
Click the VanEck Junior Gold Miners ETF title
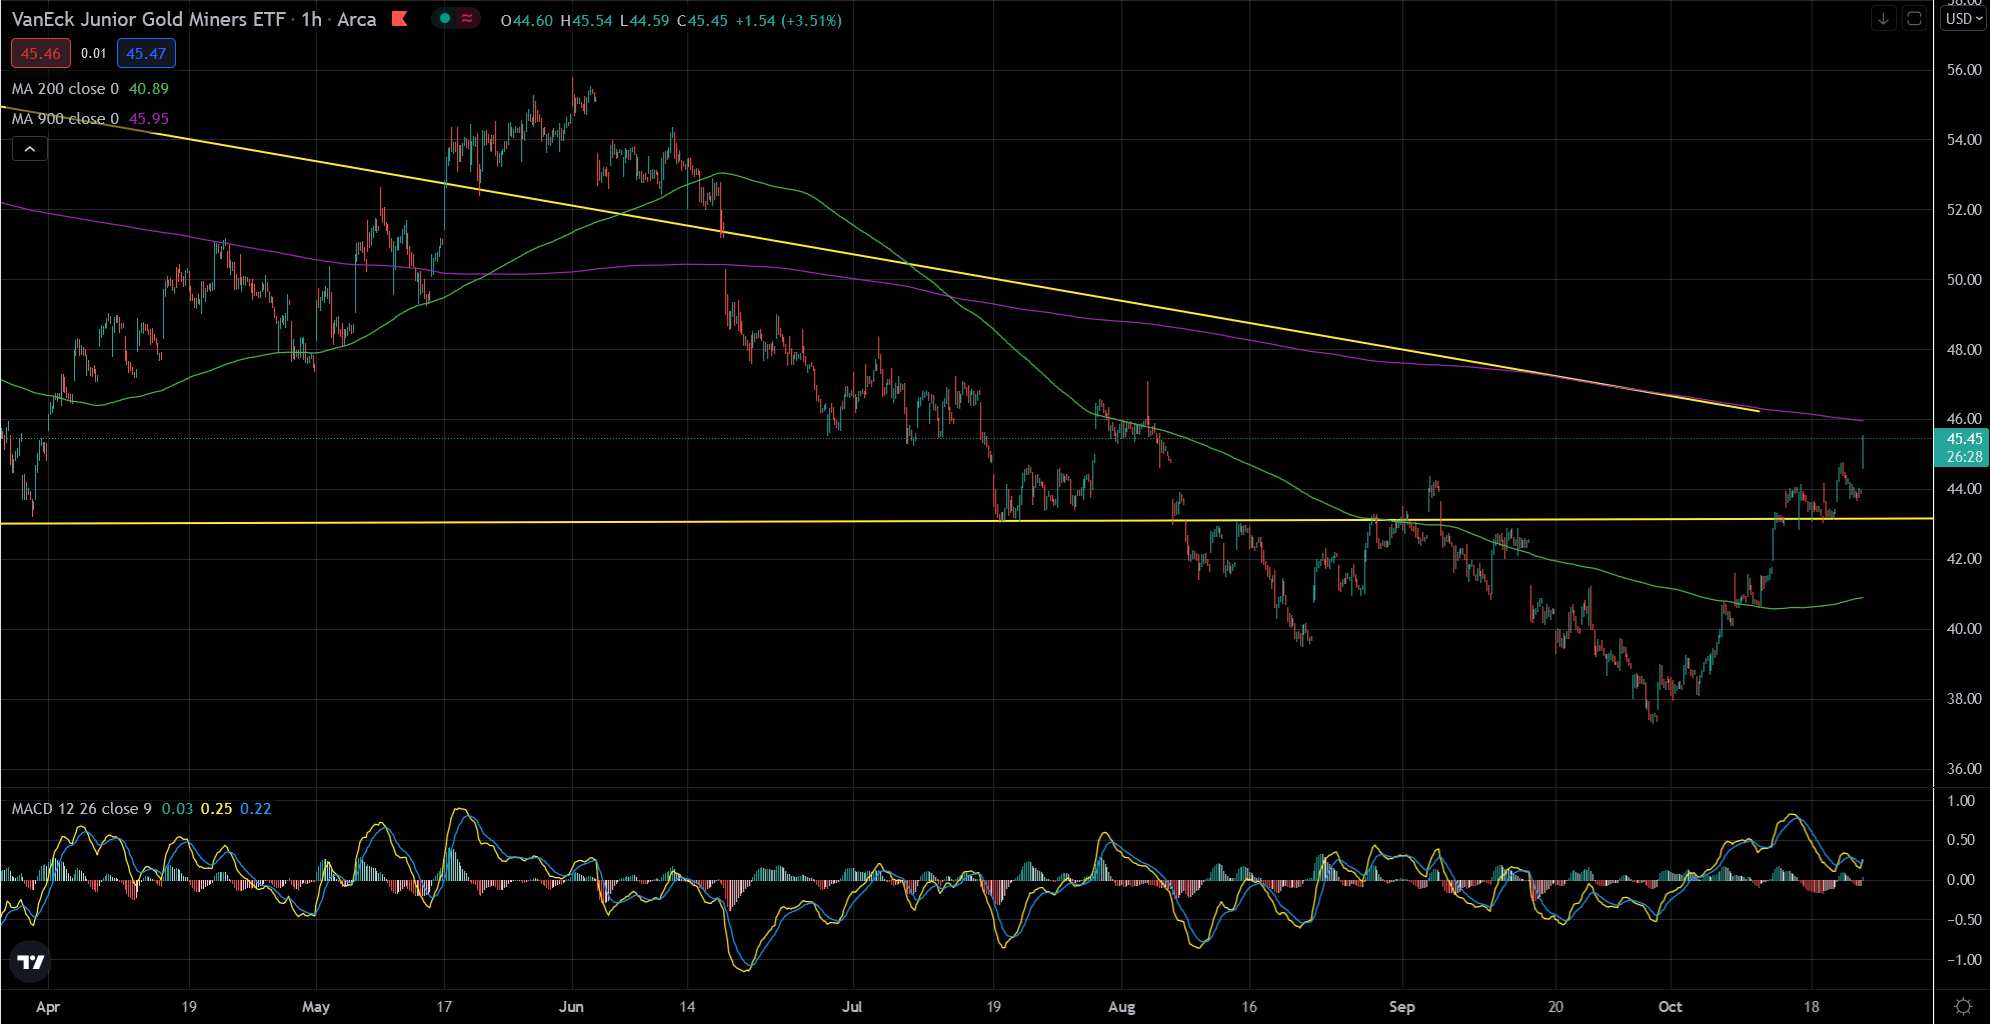point(149,19)
